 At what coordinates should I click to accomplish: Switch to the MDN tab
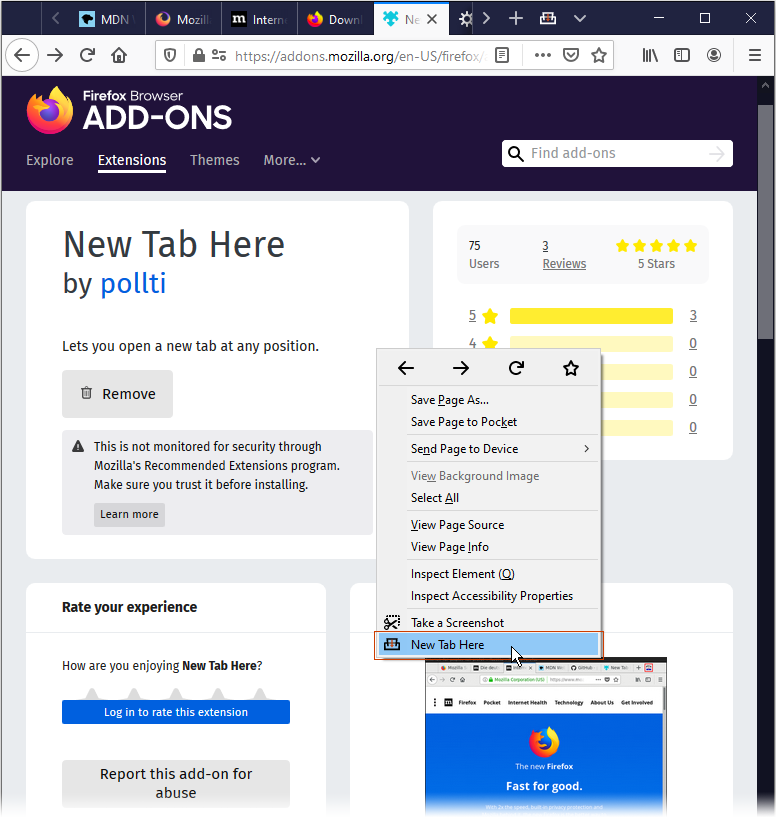pyautogui.click(x=107, y=19)
